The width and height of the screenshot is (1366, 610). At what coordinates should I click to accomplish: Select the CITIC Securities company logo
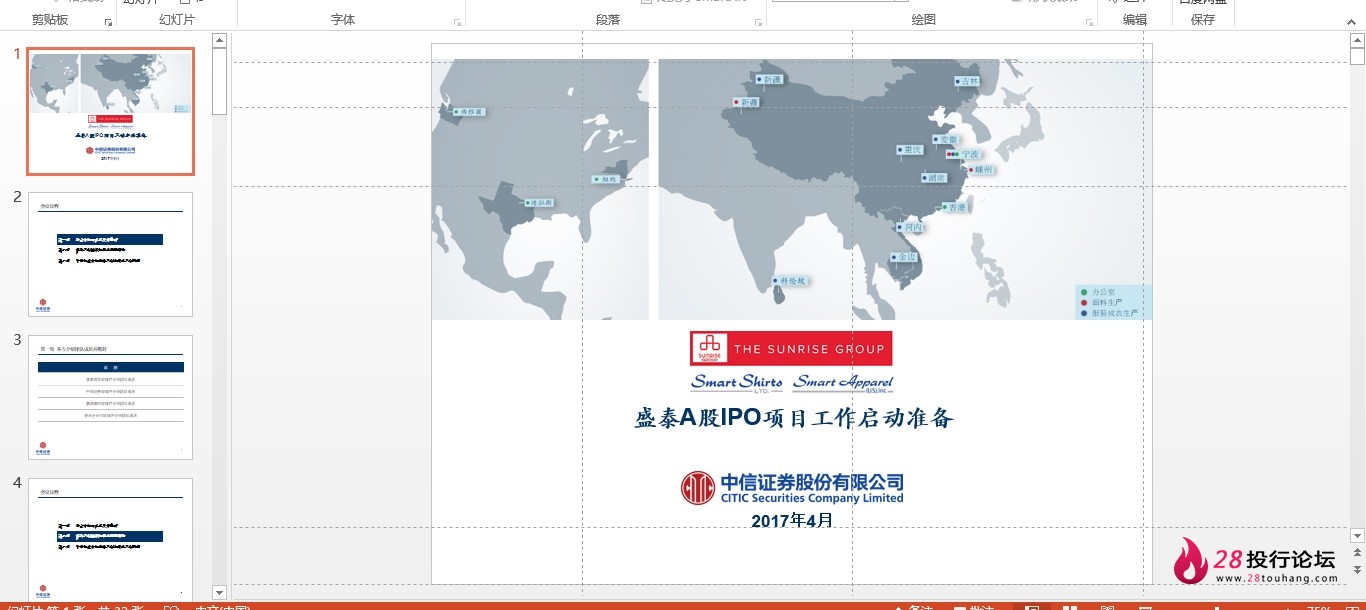tap(792, 488)
